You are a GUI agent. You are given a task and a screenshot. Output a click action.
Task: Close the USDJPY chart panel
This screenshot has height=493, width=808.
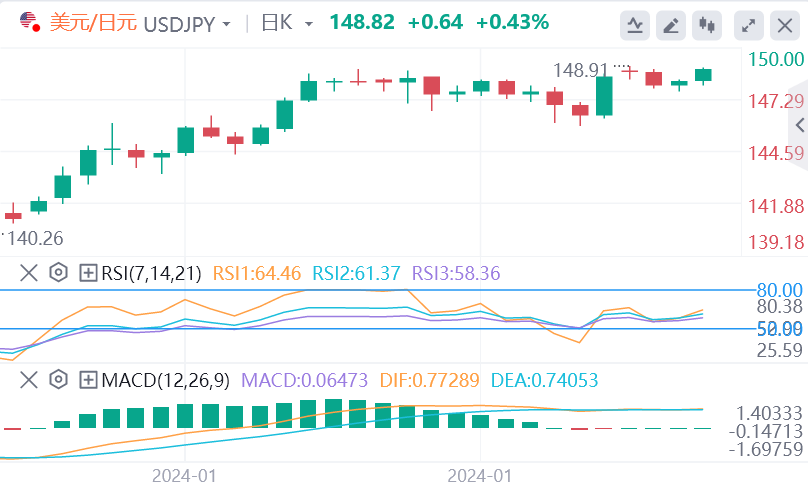click(x=783, y=24)
